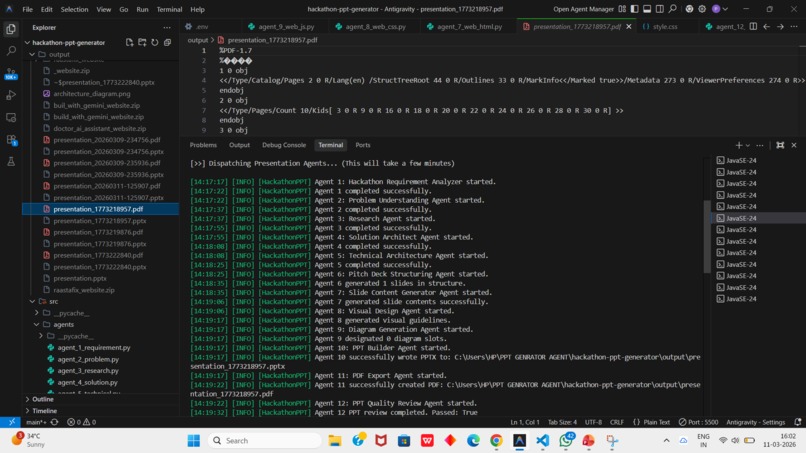Select raastafix_website.zip file
Viewport: 806px width, 453px height.
(84, 290)
